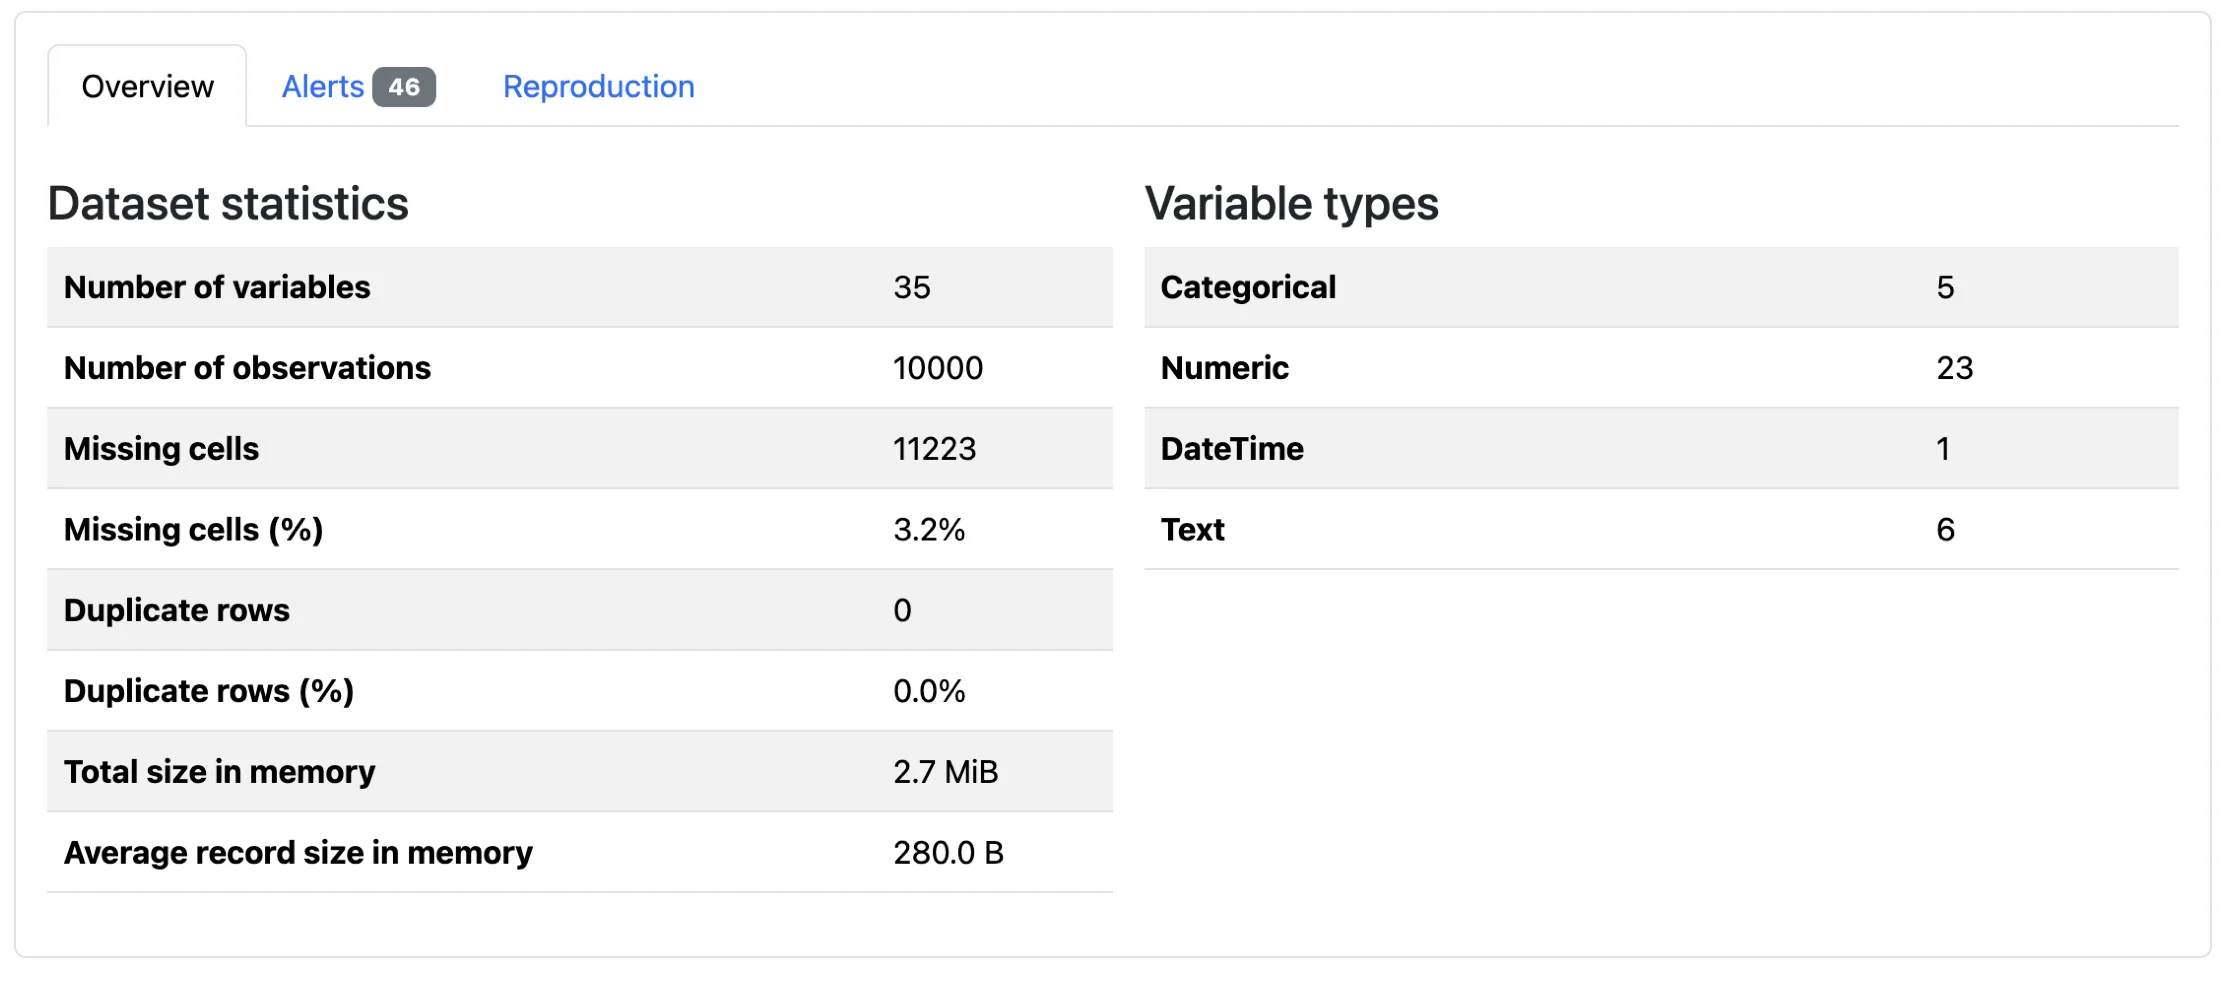Viewport: 2225px width, 995px height.
Task: Click the 11223 missing cells value
Action: [x=934, y=449]
